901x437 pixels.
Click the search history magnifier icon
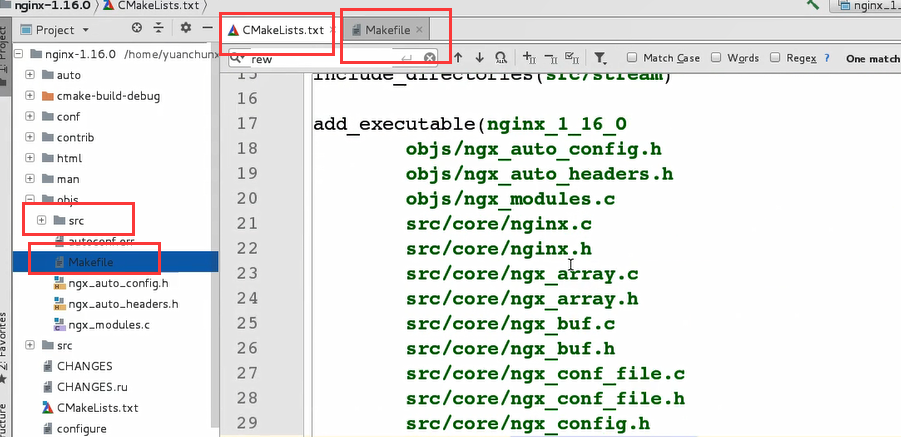(237, 57)
